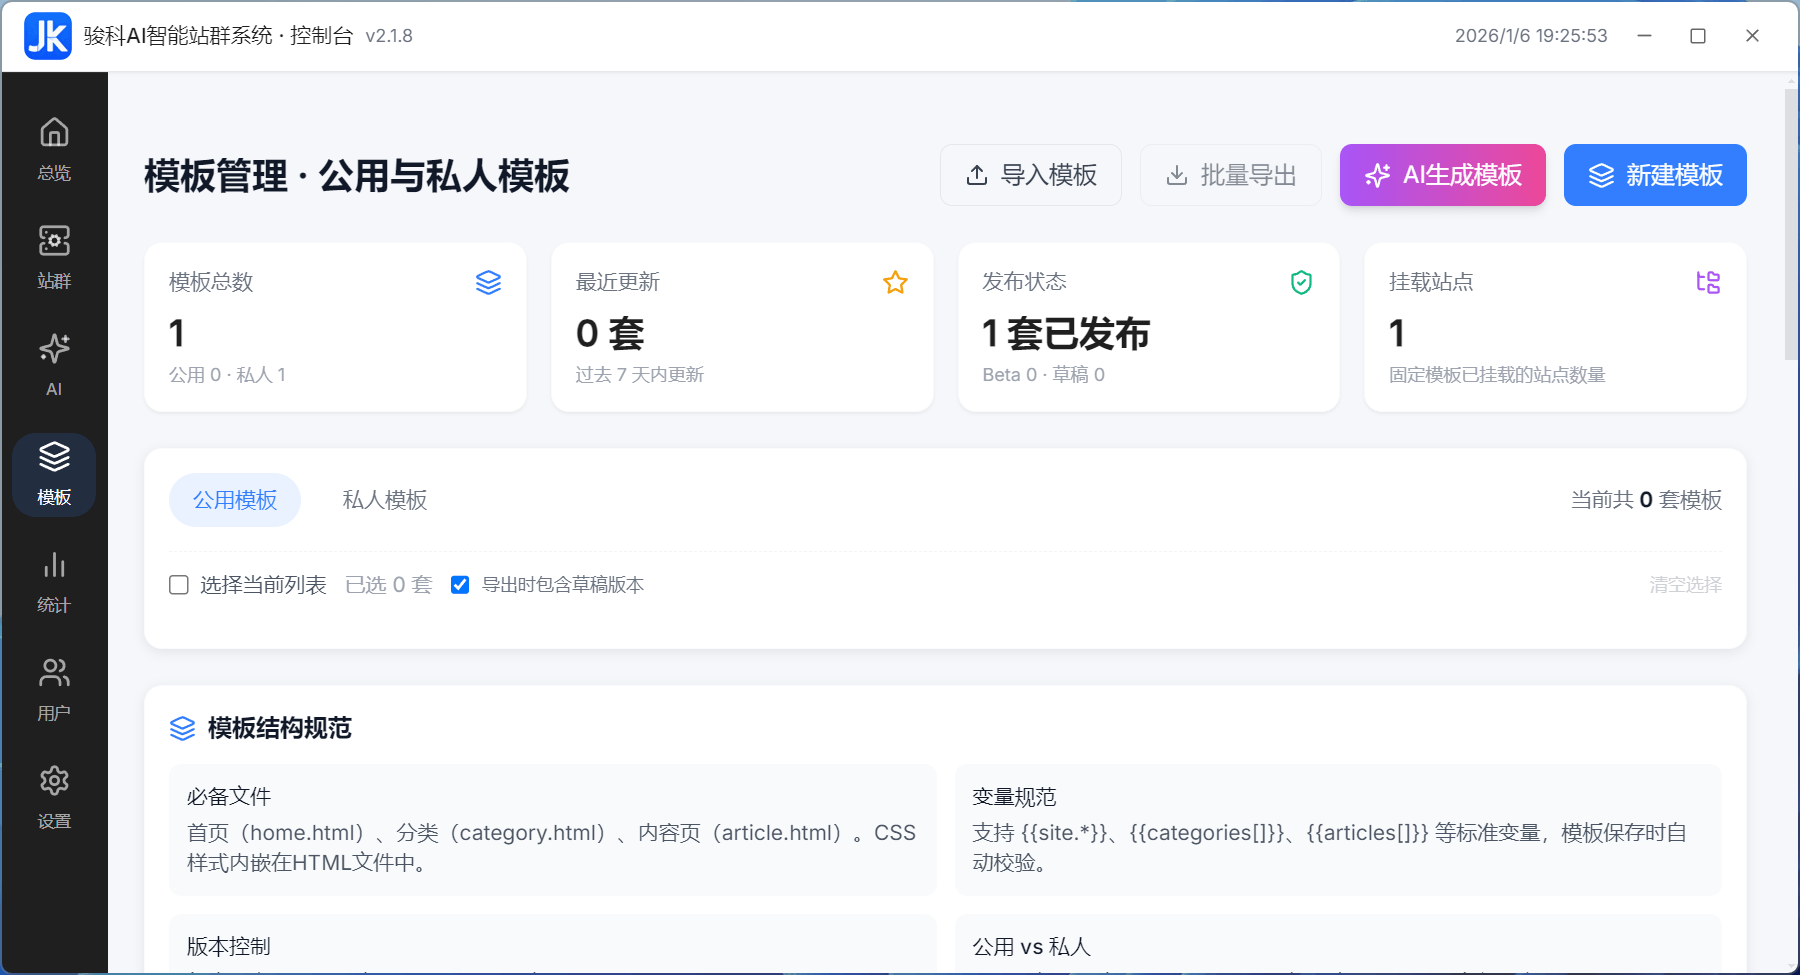This screenshot has height=975, width=1800.
Task: Click the AI生成模板 button
Action: tap(1442, 175)
